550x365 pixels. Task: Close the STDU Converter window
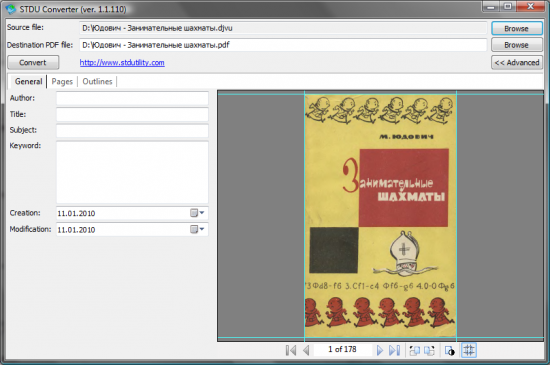point(530,6)
